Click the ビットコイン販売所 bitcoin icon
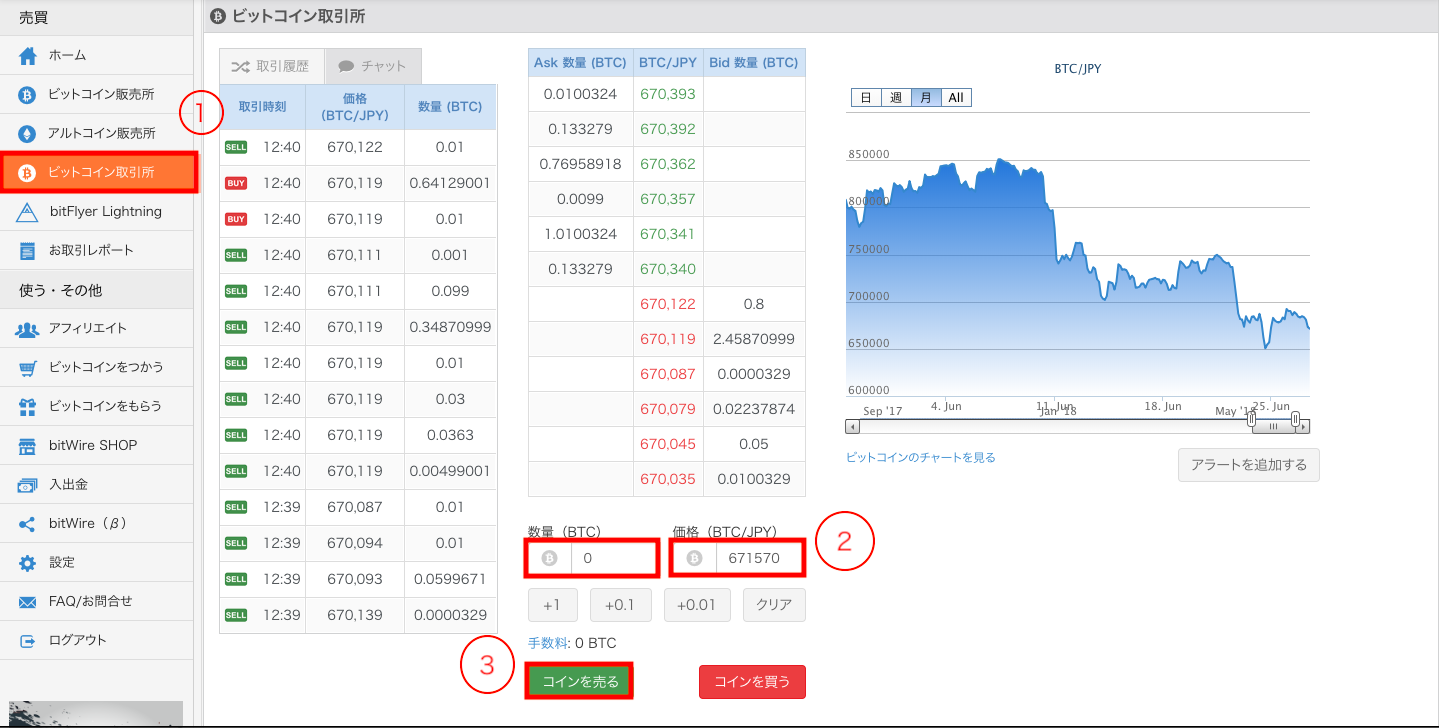 (28, 95)
